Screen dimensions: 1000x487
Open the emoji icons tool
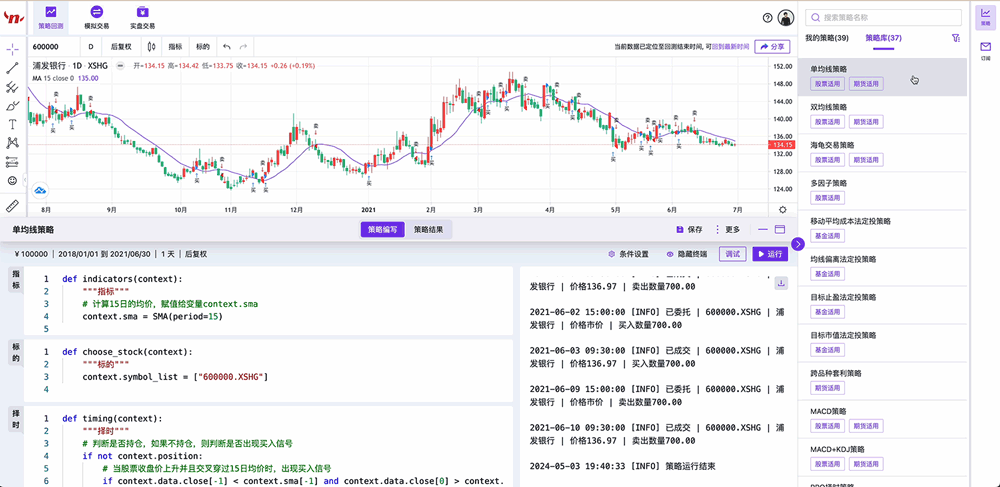[12, 180]
